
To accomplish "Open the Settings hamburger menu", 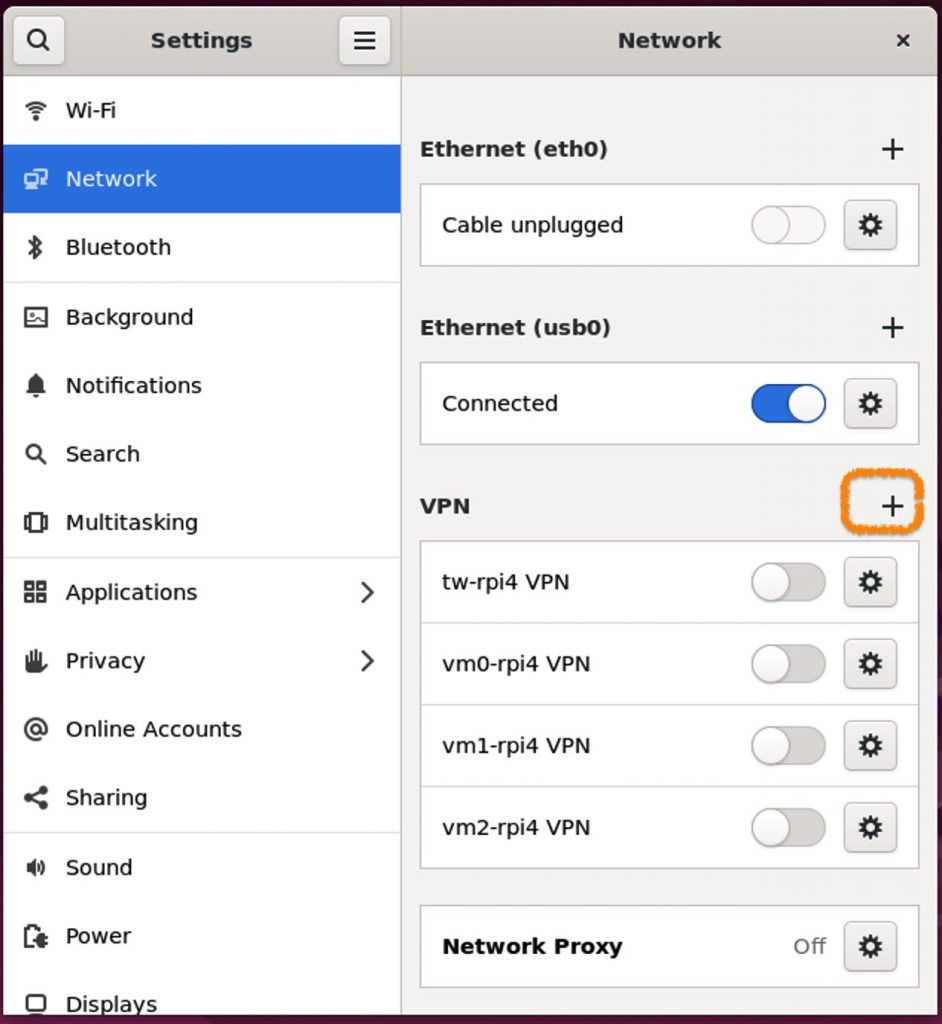I will pos(364,41).
